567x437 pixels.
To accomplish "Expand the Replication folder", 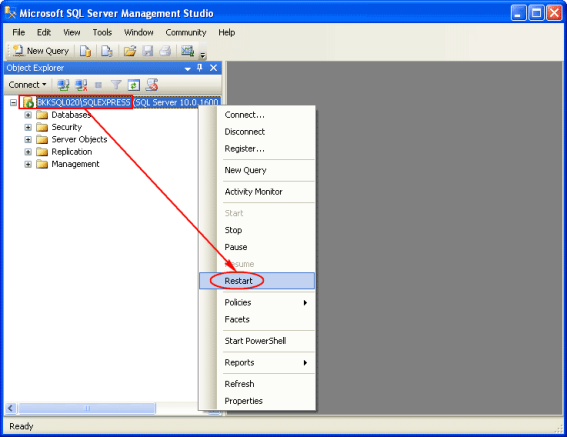I will point(28,152).
